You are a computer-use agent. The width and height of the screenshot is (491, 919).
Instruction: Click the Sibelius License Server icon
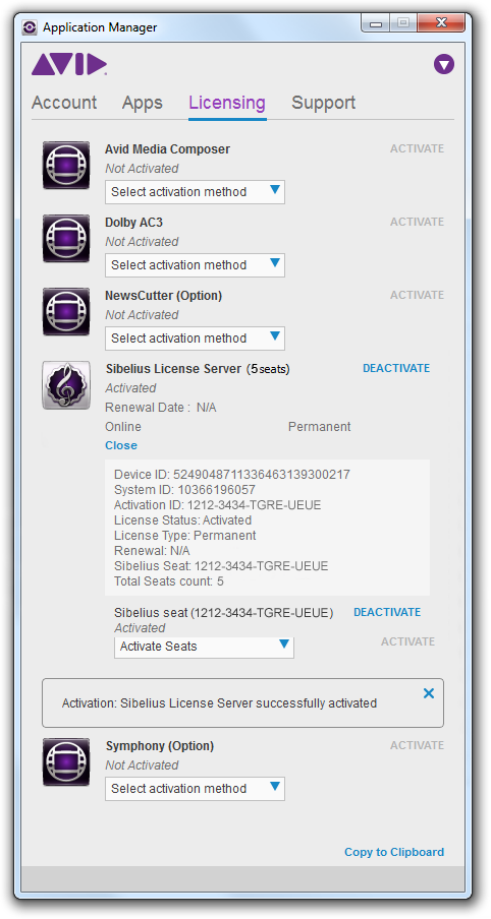tap(66, 385)
